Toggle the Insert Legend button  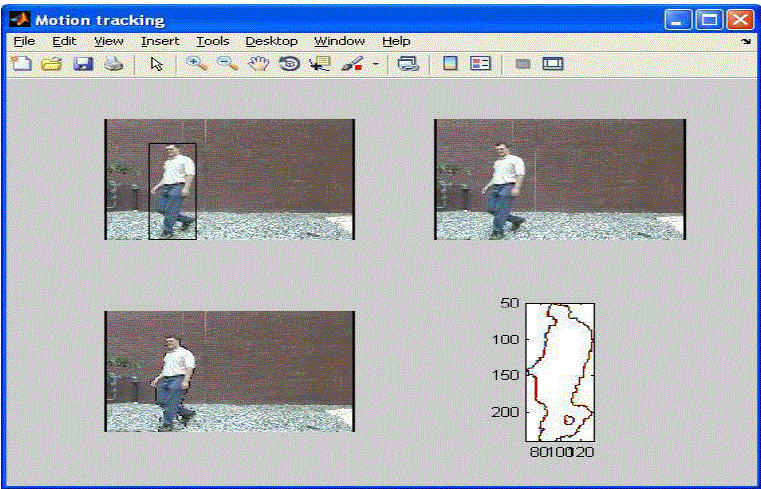[x=481, y=64]
